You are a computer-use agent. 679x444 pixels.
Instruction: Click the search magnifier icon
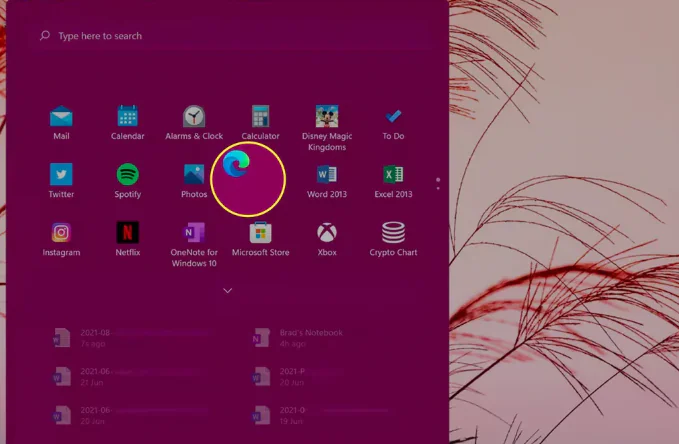pyautogui.click(x=45, y=36)
